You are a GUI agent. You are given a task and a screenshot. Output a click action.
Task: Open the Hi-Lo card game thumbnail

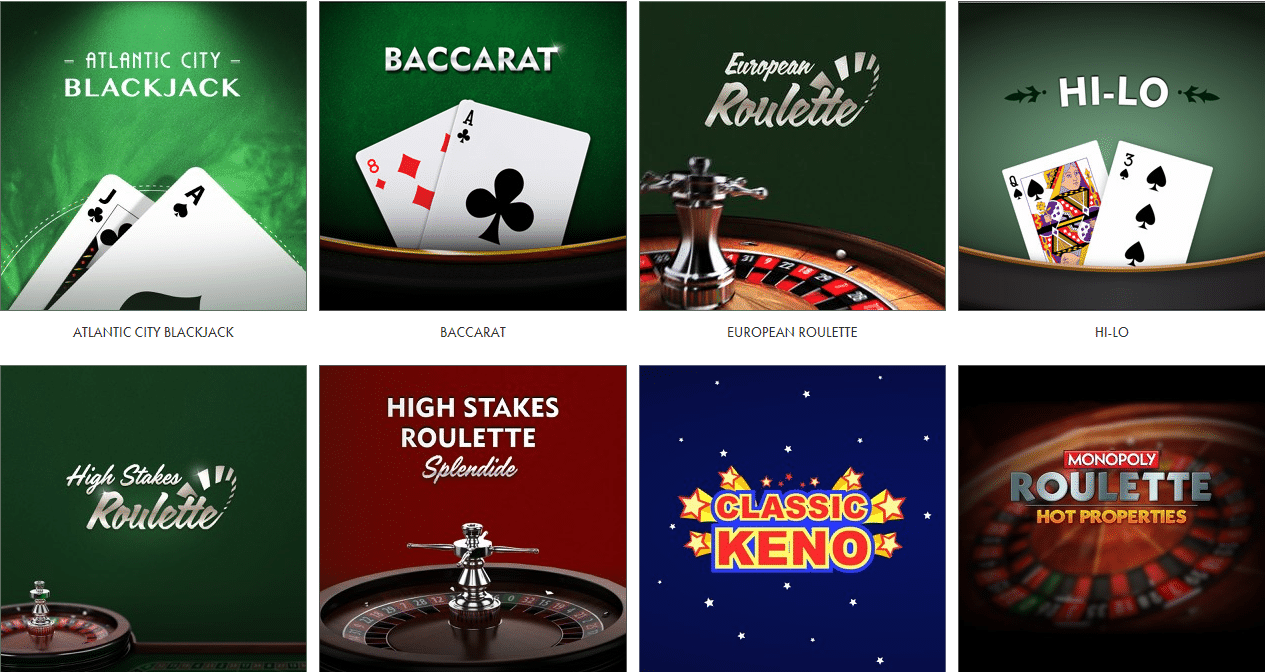point(1111,156)
